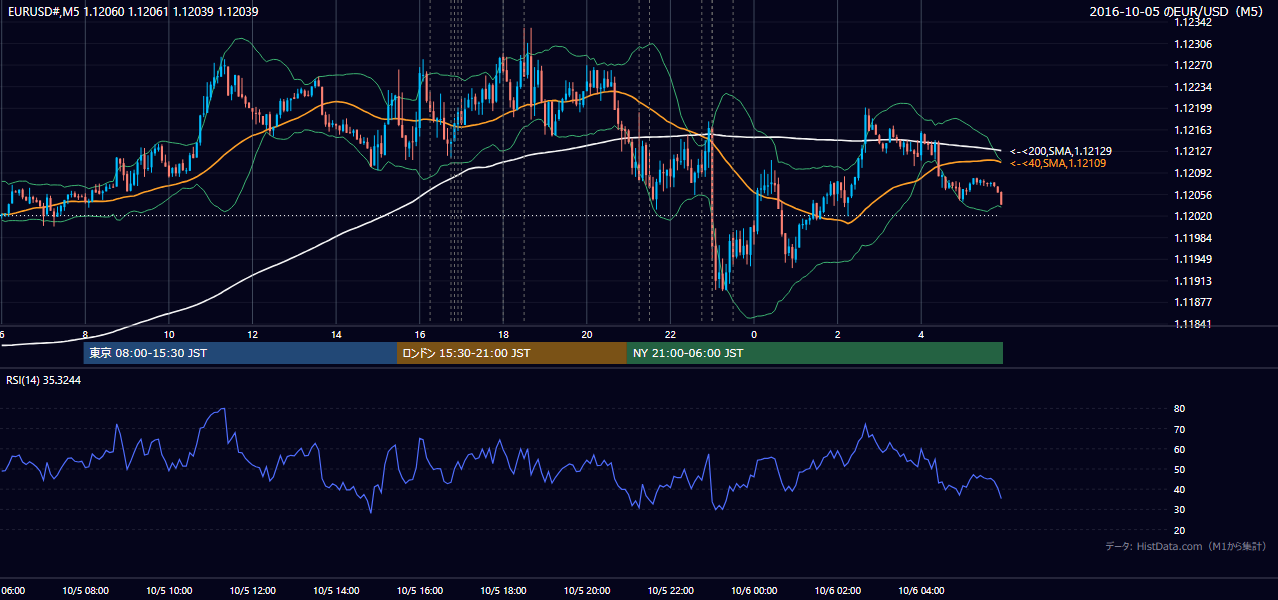Click price level 1.11984 on the axis
The height and width of the screenshot is (600, 1278).
(x=1193, y=238)
